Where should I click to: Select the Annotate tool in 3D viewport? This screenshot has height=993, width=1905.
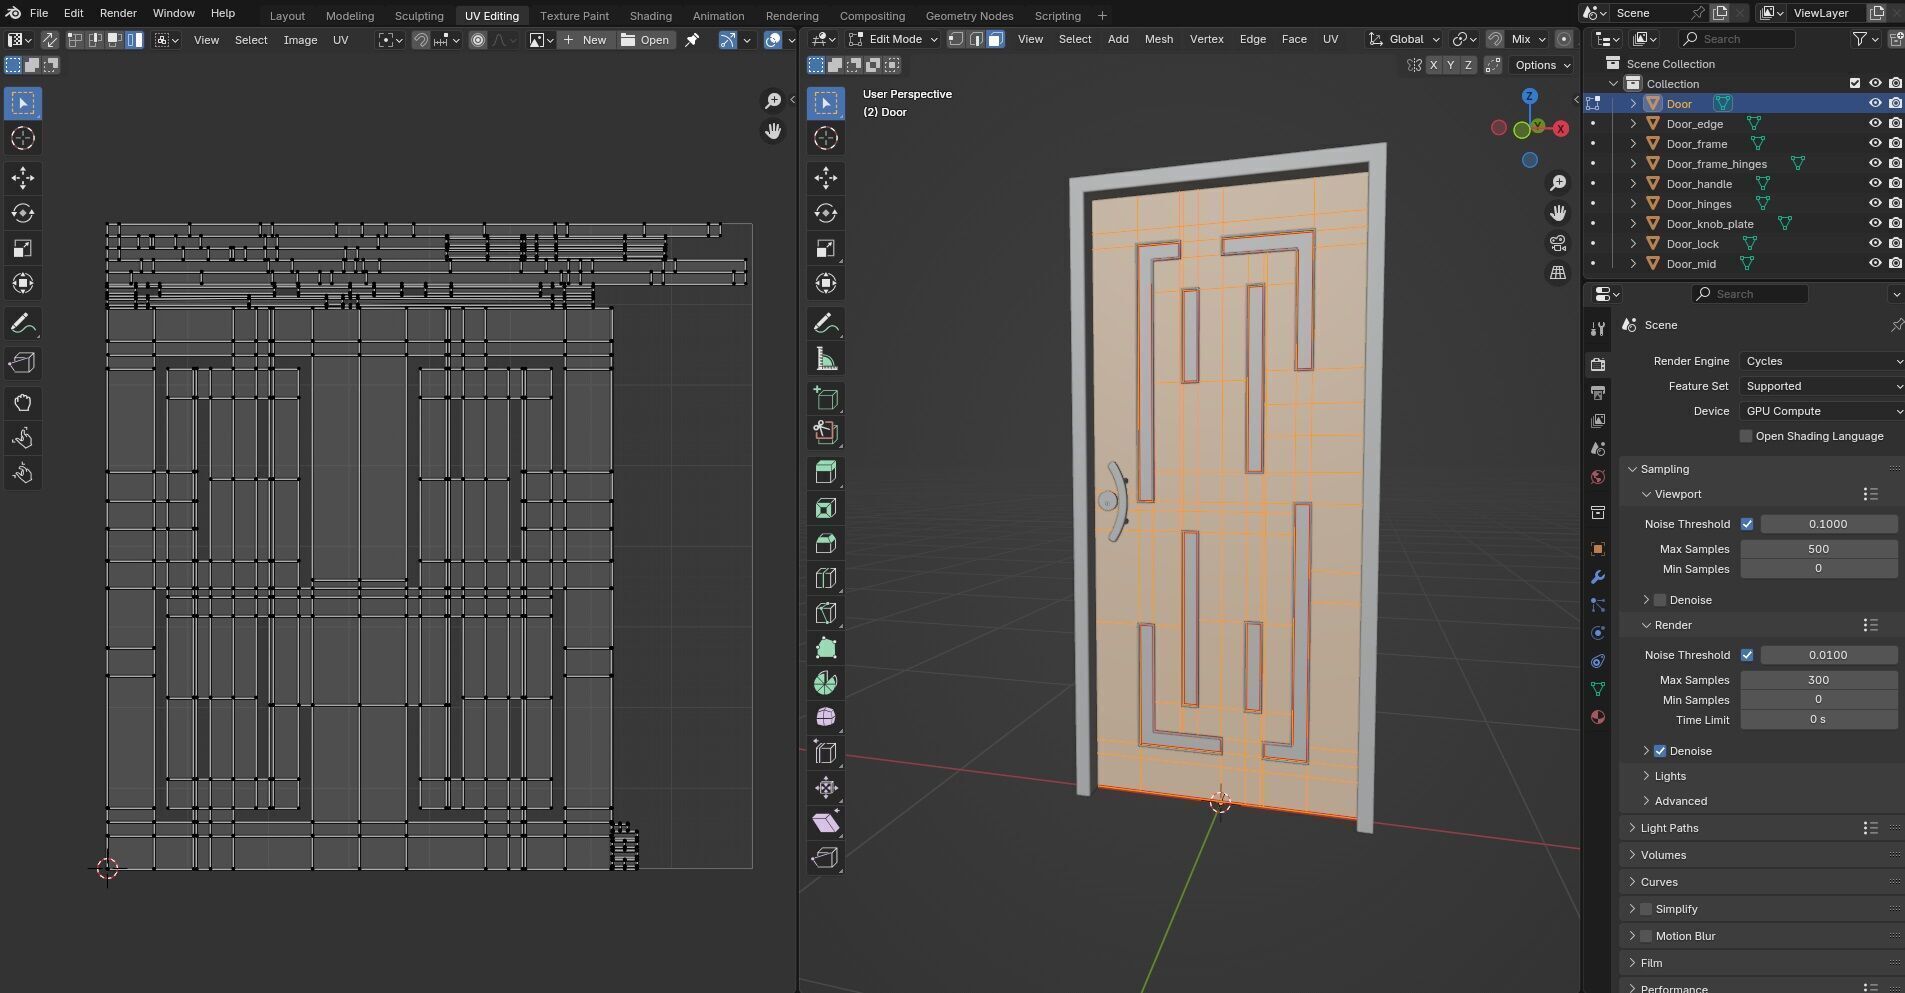[x=826, y=323]
